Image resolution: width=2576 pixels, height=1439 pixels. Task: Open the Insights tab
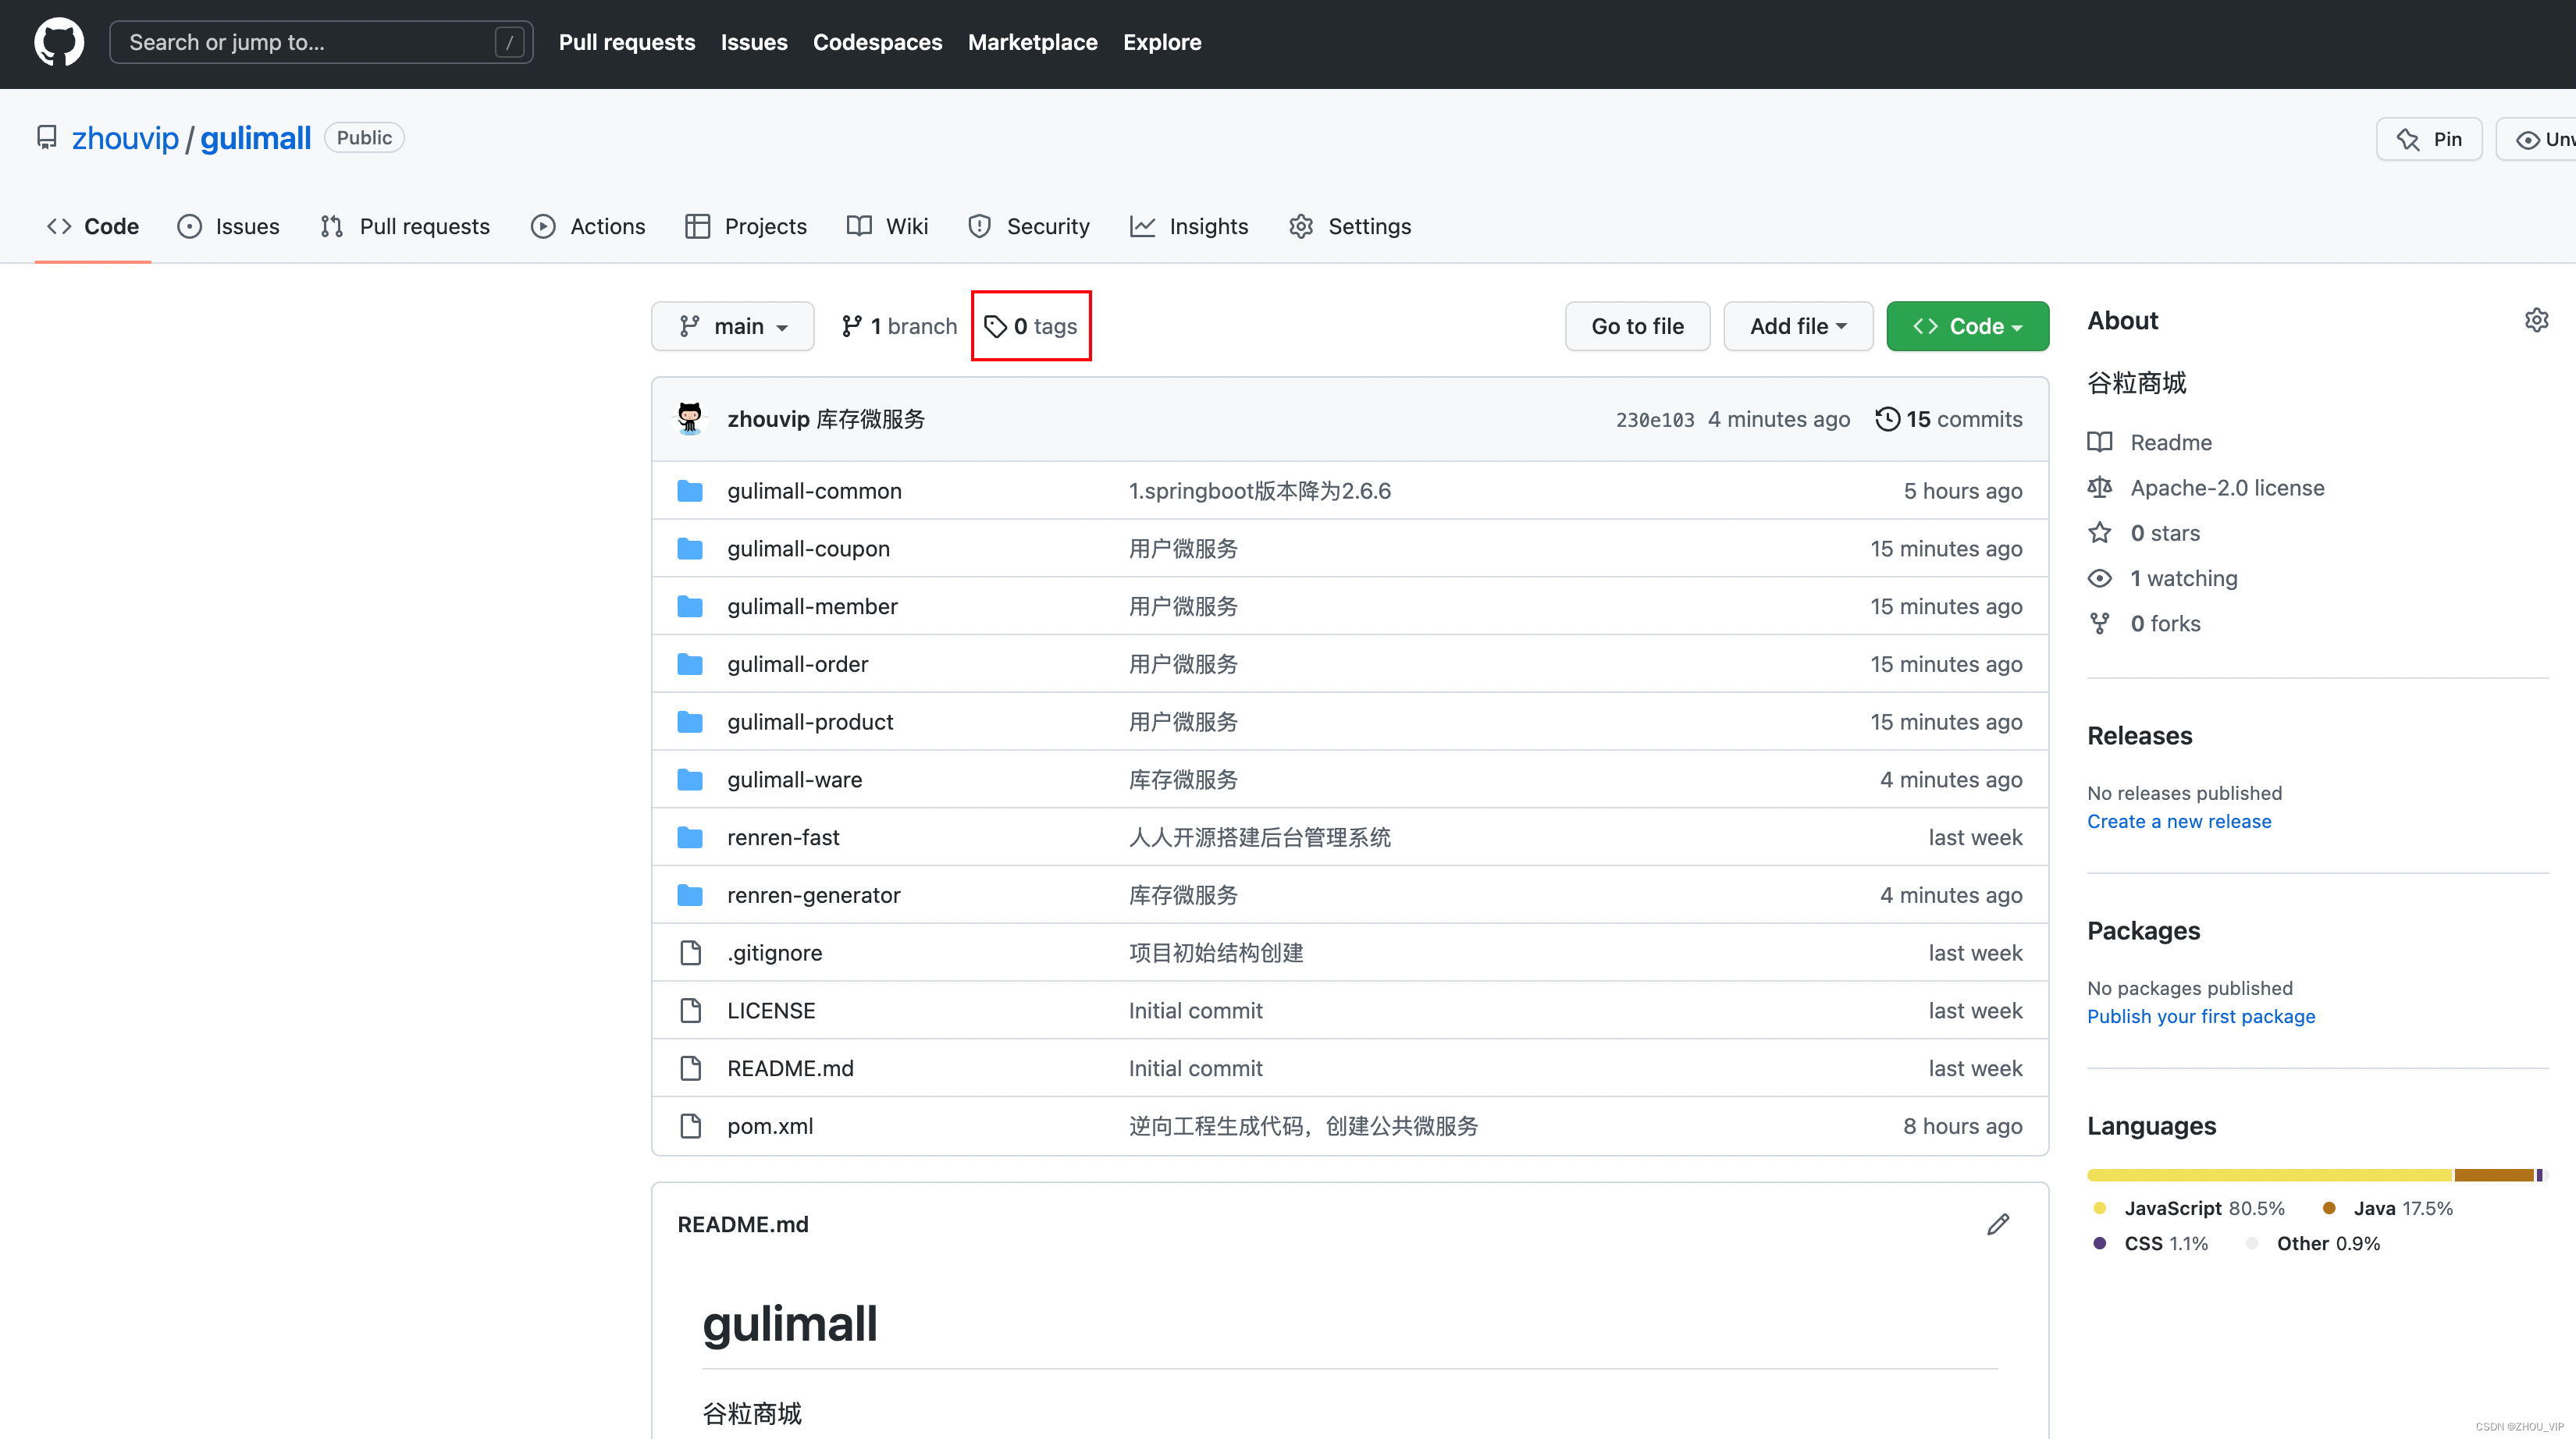coord(1189,226)
